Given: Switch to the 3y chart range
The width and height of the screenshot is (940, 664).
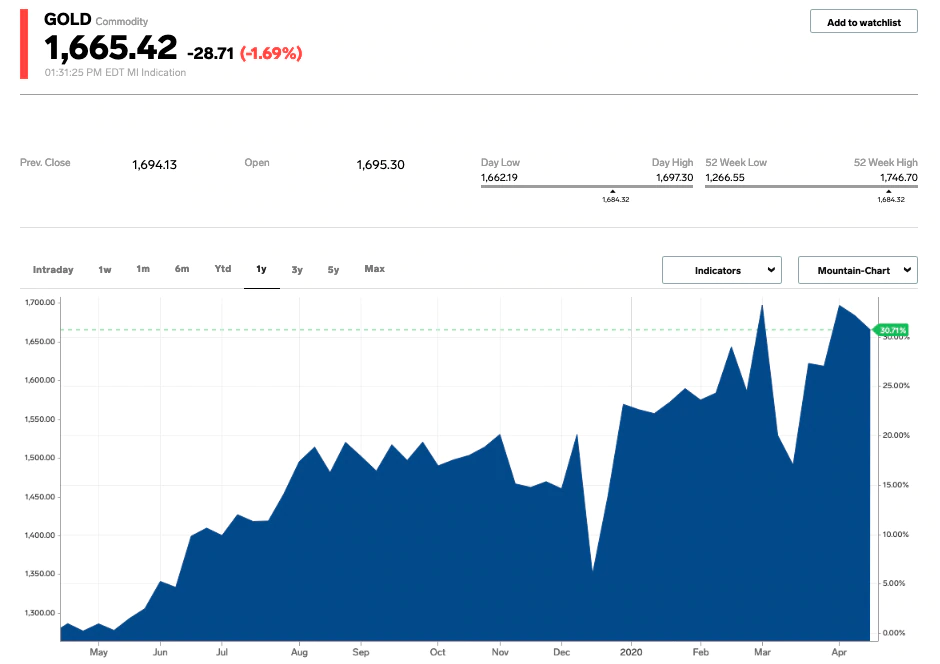Looking at the screenshot, I should (x=297, y=270).
